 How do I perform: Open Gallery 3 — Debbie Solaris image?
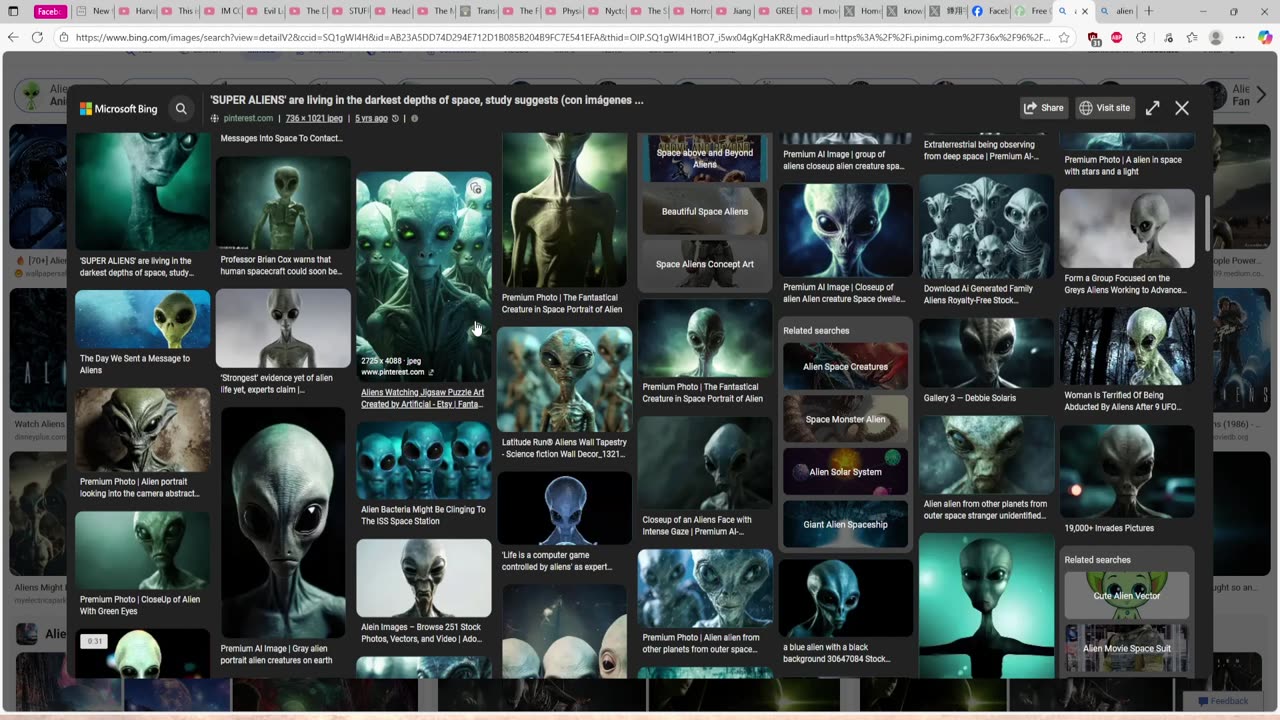point(987,354)
